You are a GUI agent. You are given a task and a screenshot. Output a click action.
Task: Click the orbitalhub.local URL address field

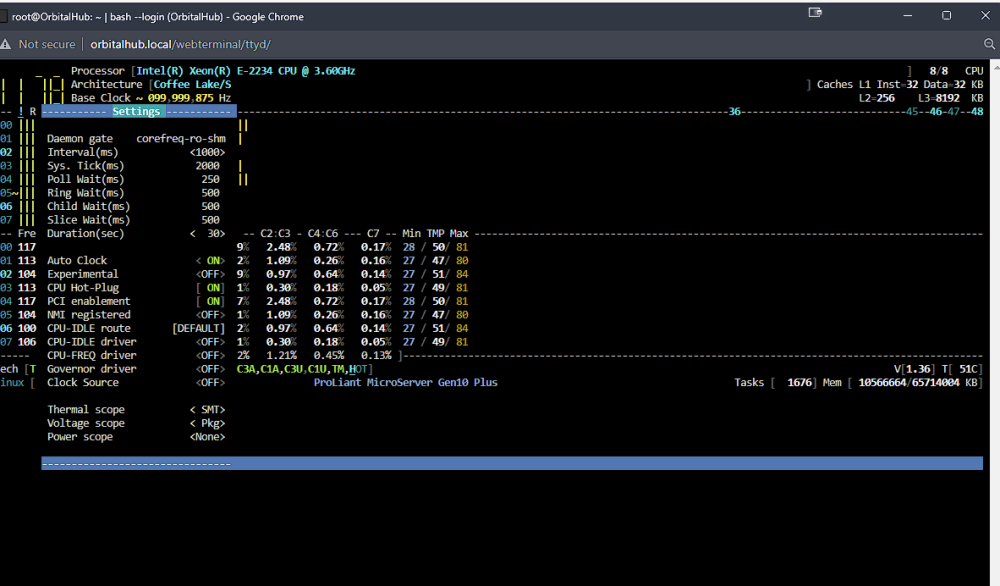(180, 44)
